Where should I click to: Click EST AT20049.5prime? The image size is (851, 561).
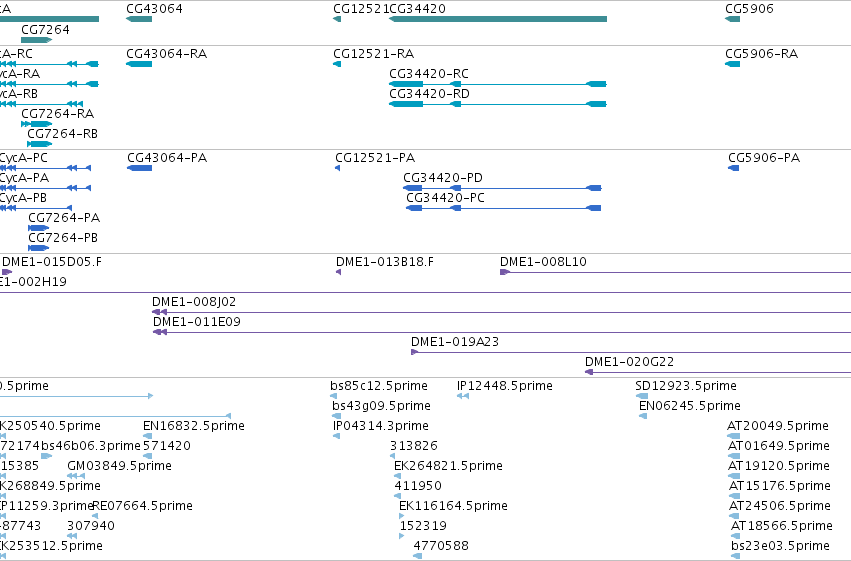coord(778,426)
